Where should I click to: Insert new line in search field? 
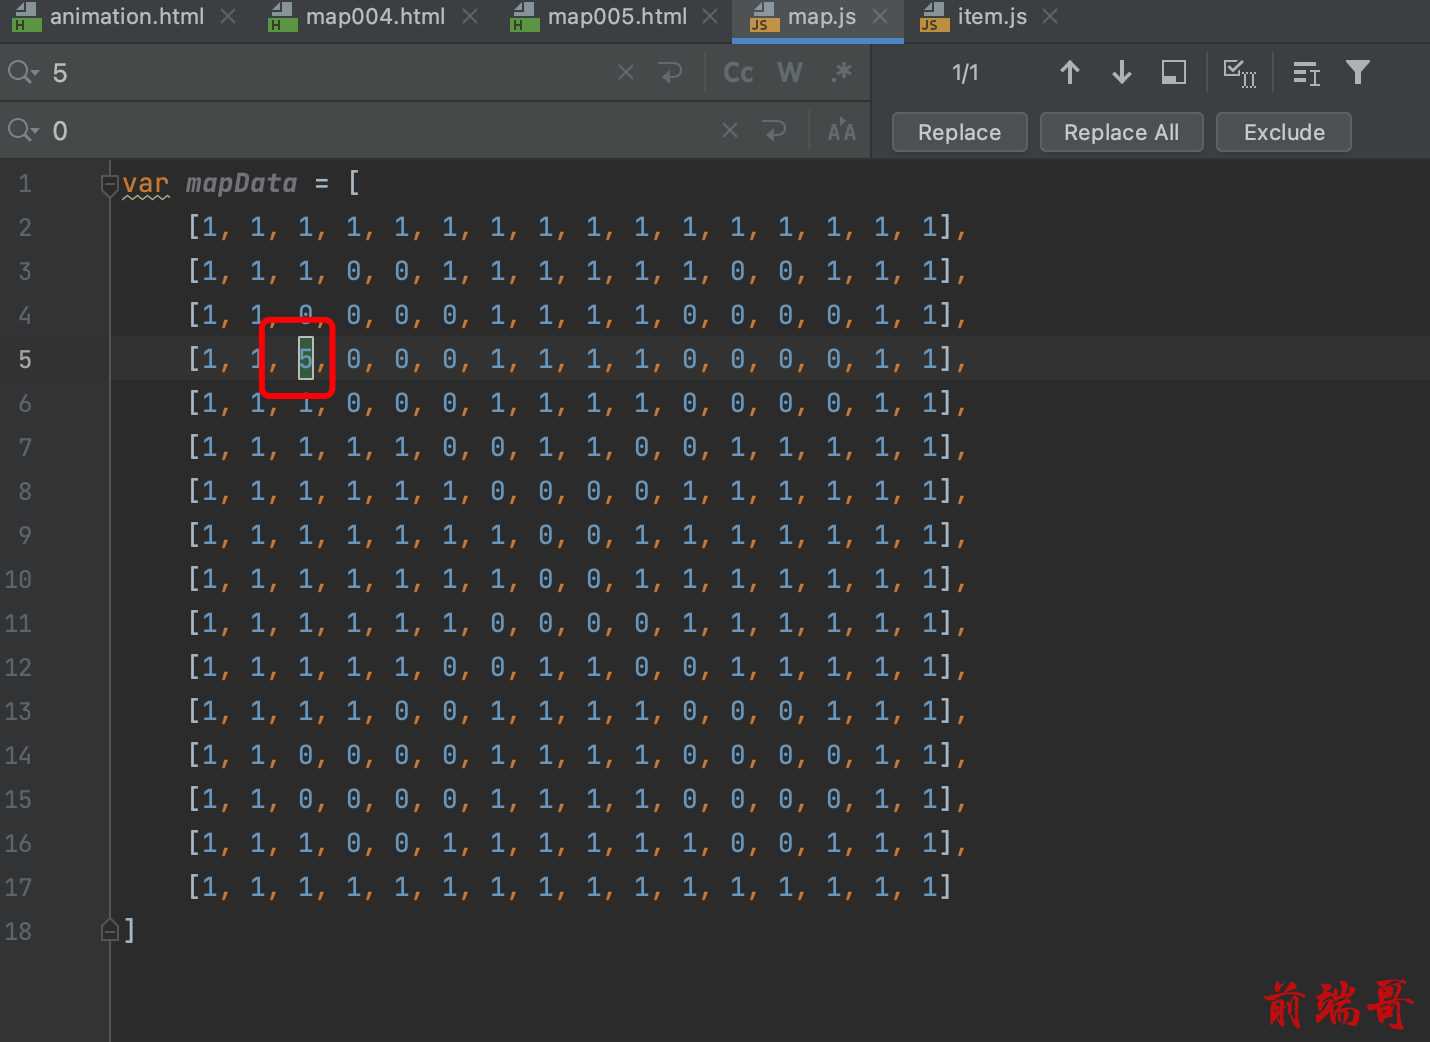coord(671,72)
